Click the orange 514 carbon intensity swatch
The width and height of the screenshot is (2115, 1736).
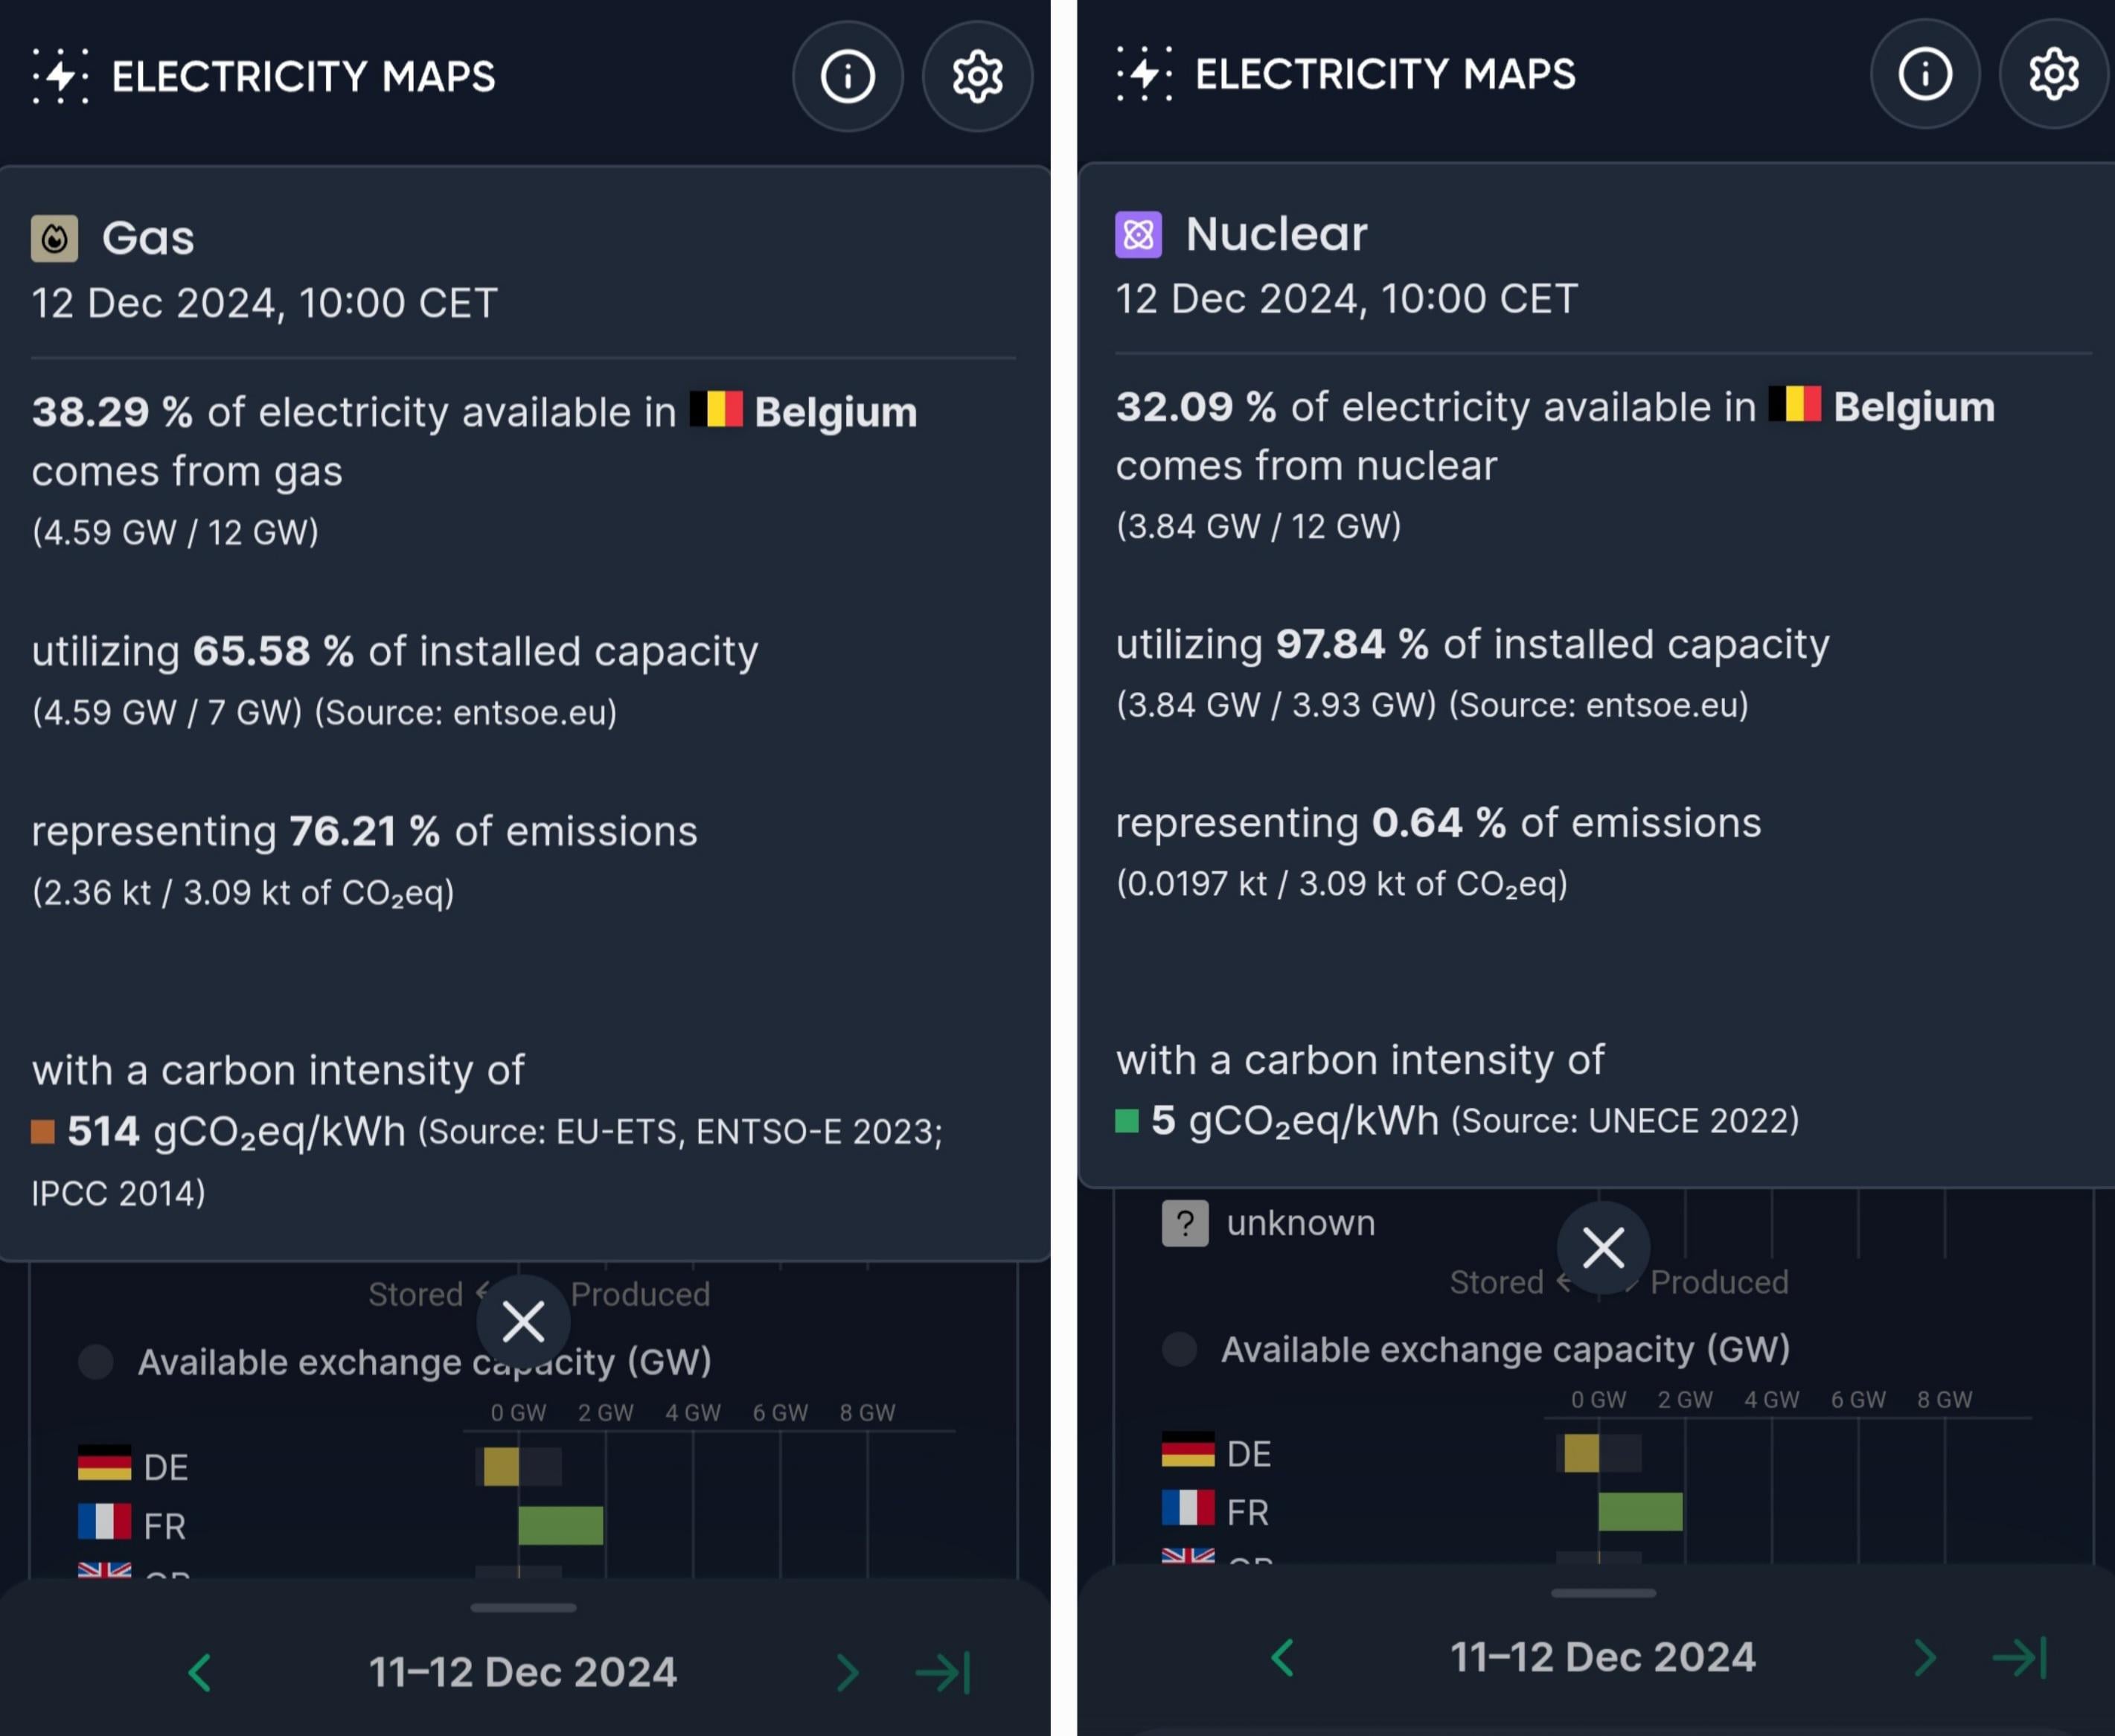tap(43, 1132)
